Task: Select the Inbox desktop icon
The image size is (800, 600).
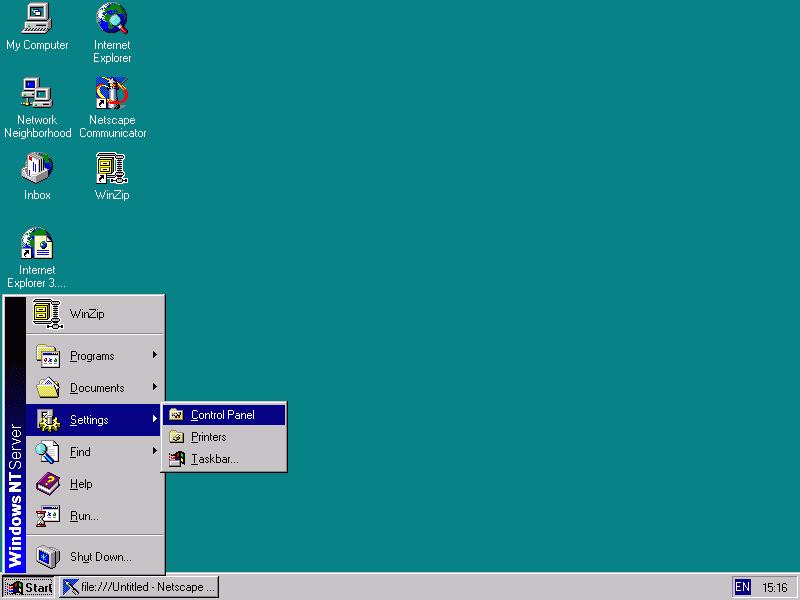Action: click(37, 169)
